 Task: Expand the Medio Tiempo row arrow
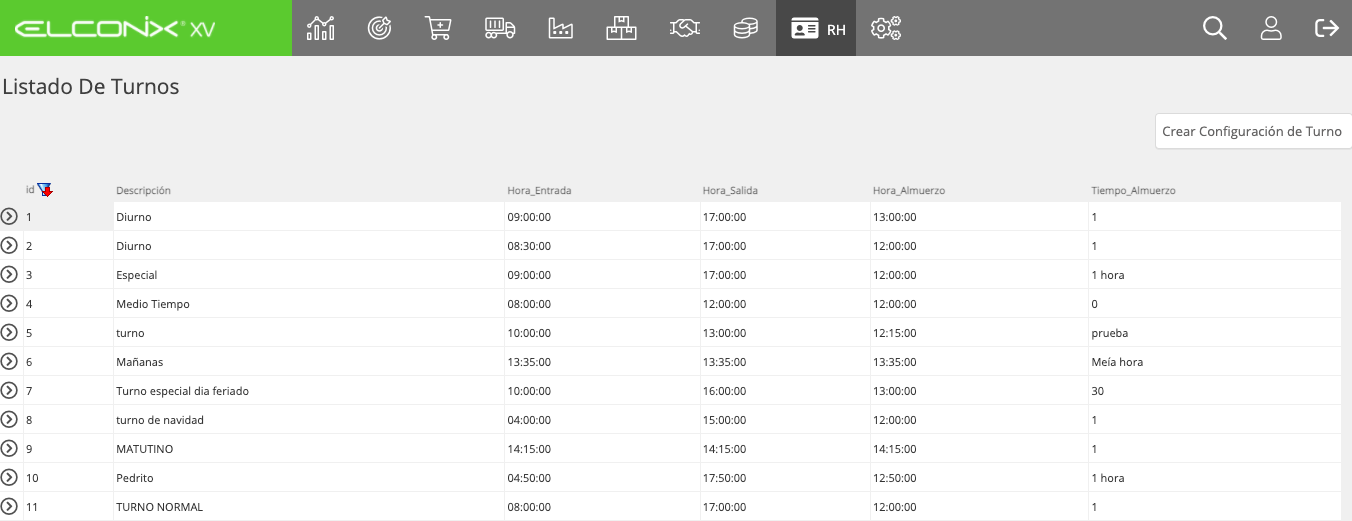[10, 303]
